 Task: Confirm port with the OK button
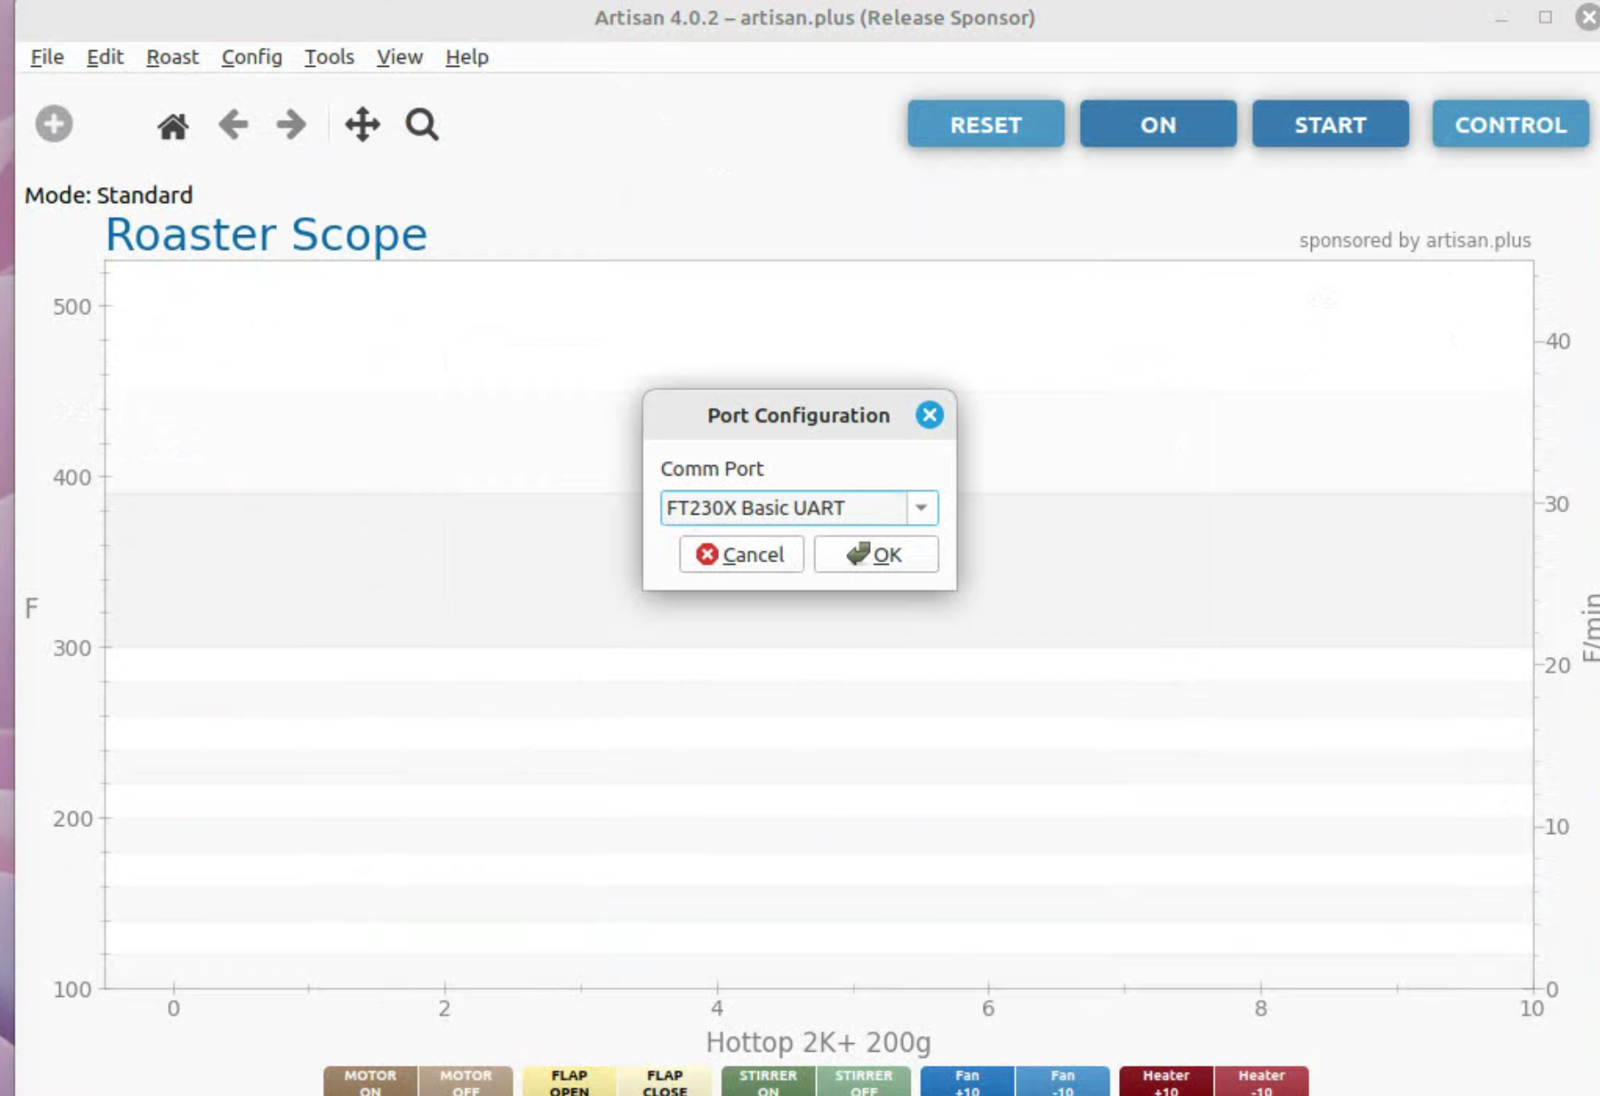[x=876, y=554]
